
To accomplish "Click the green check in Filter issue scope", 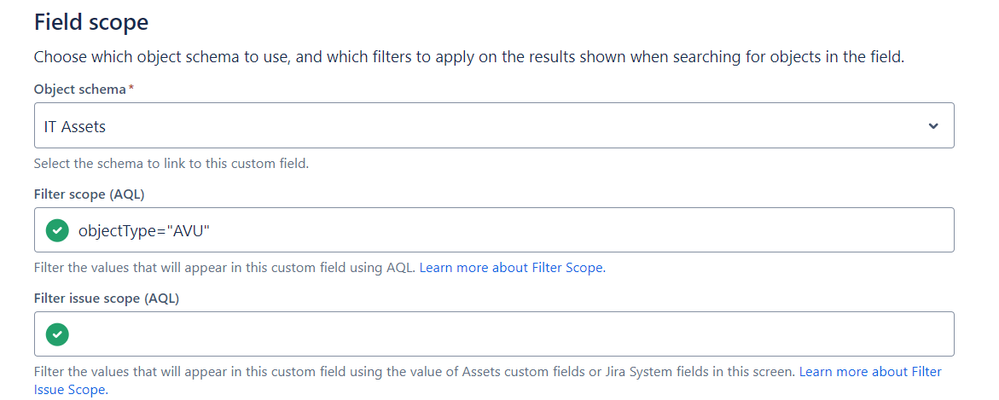I will pos(57,334).
